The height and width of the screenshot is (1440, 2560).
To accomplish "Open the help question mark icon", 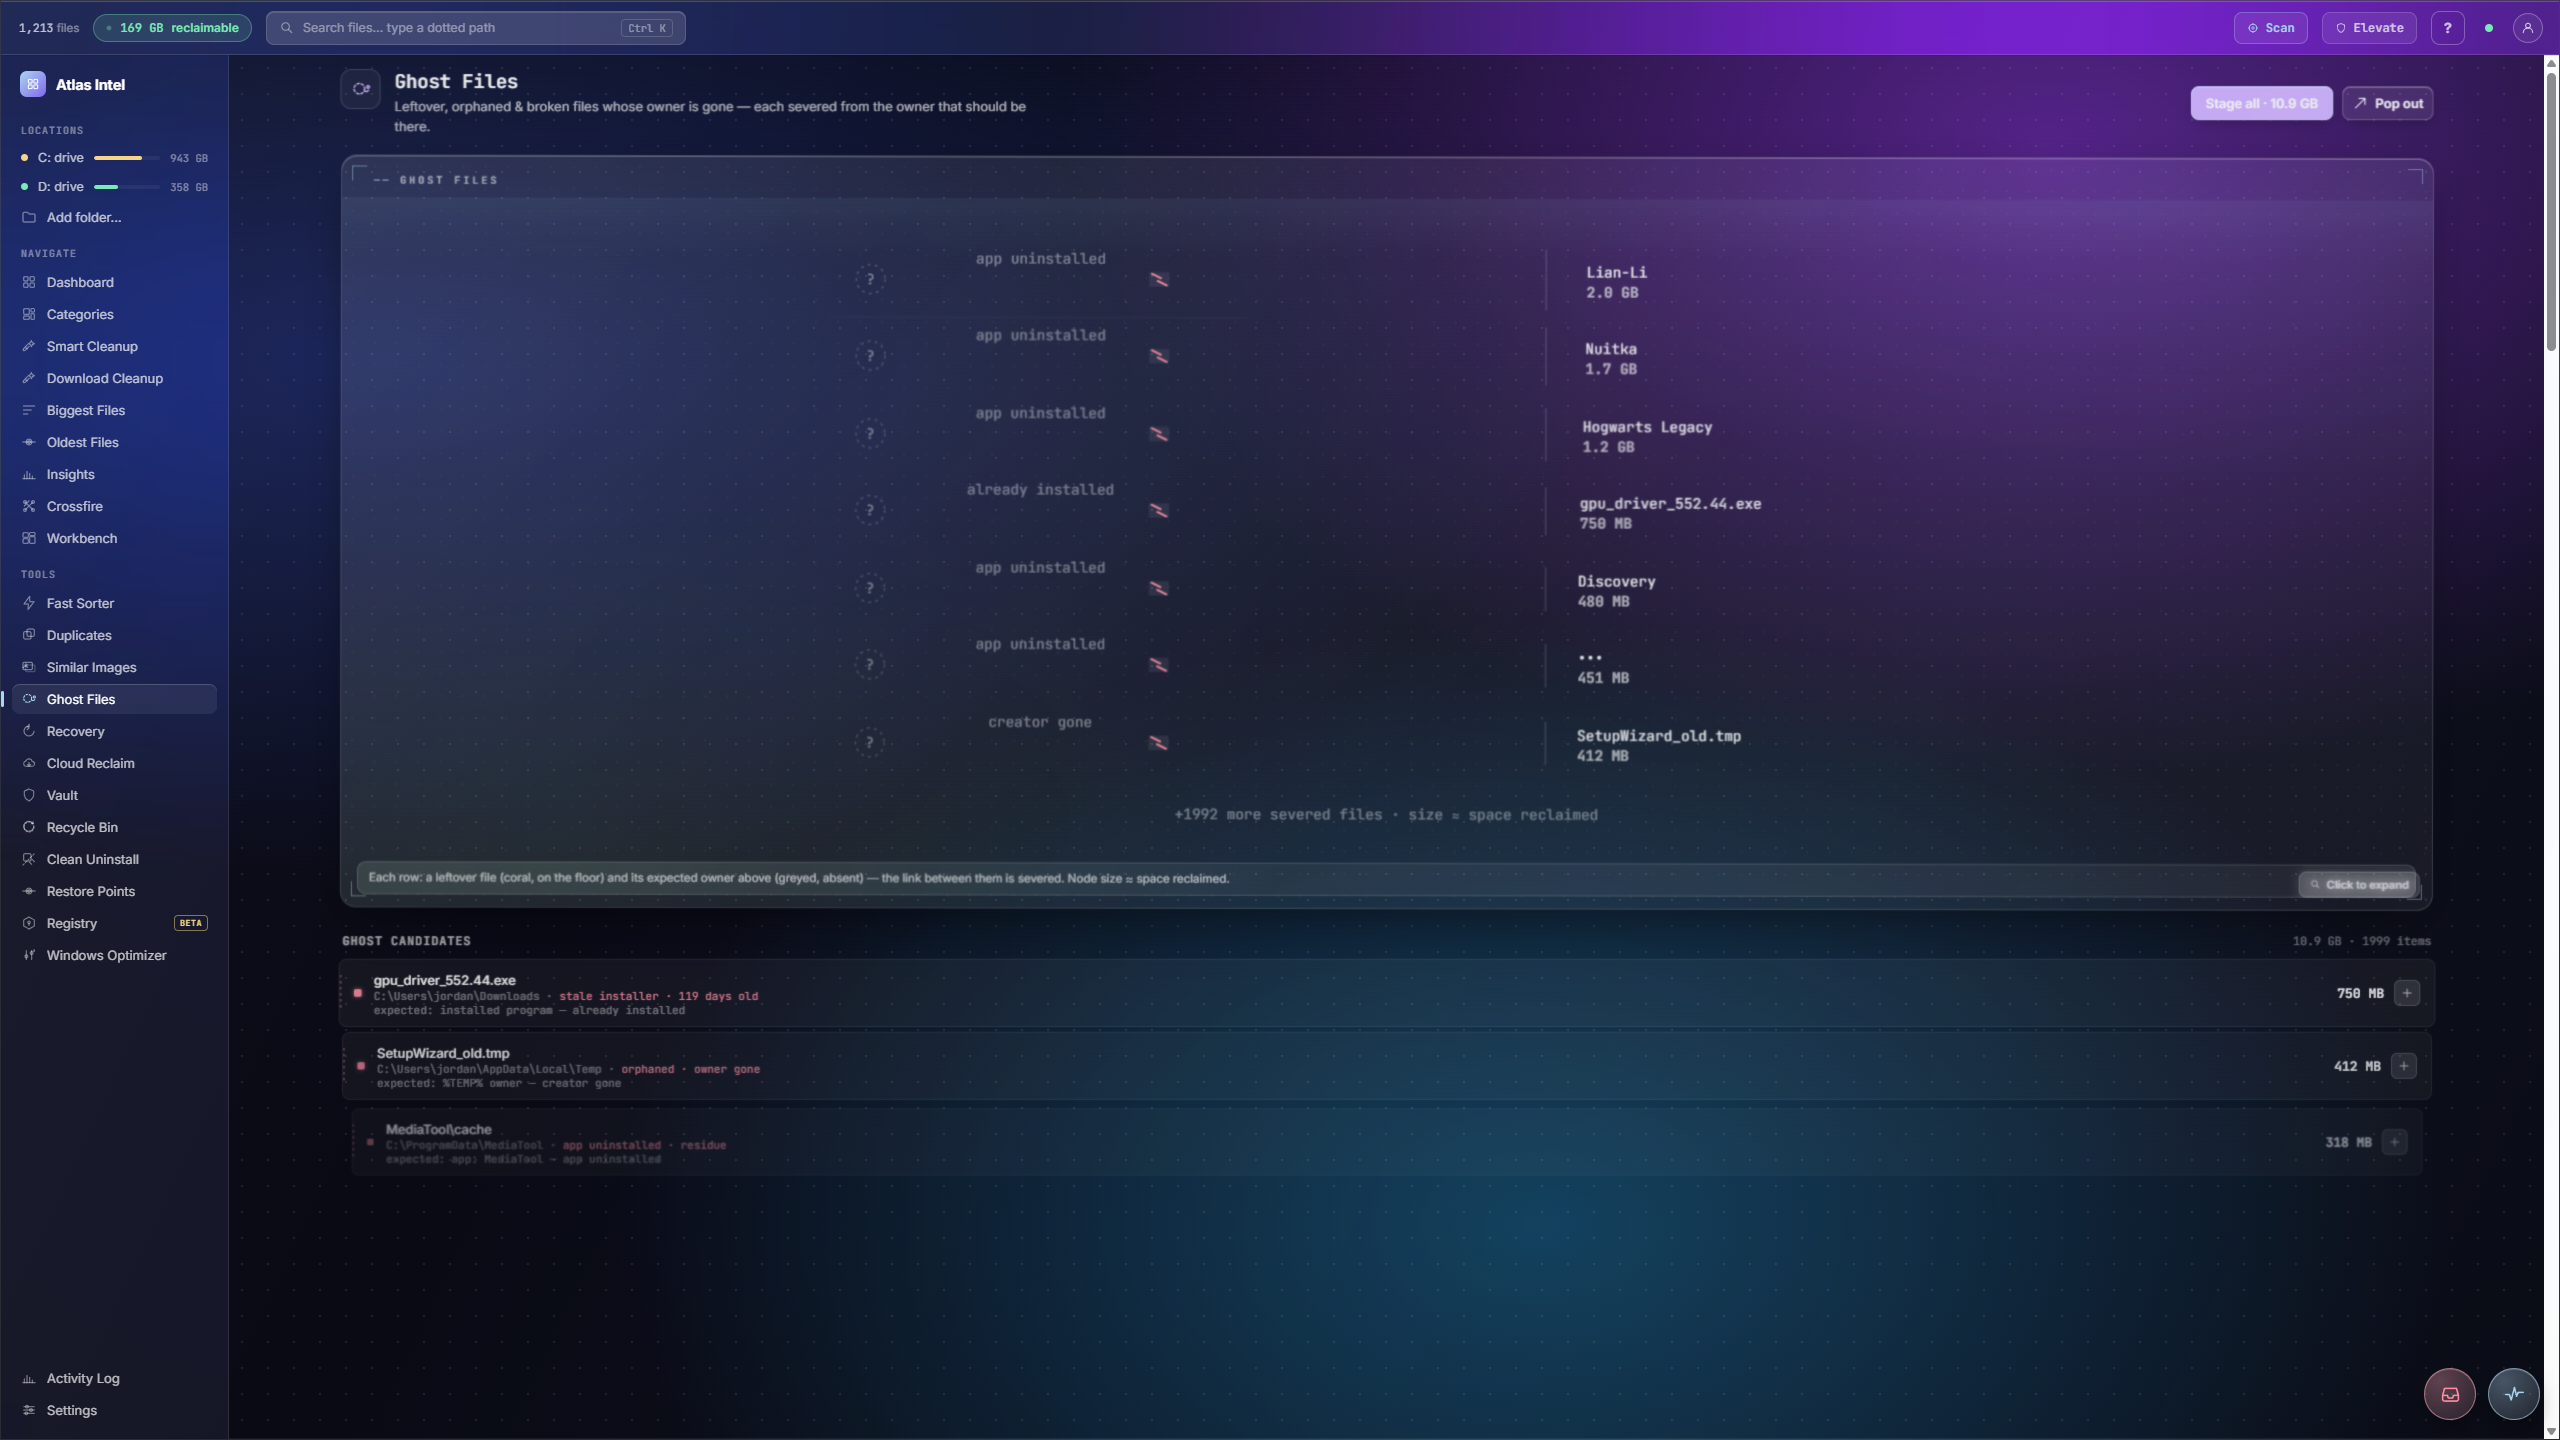I will click(x=2447, y=28).
